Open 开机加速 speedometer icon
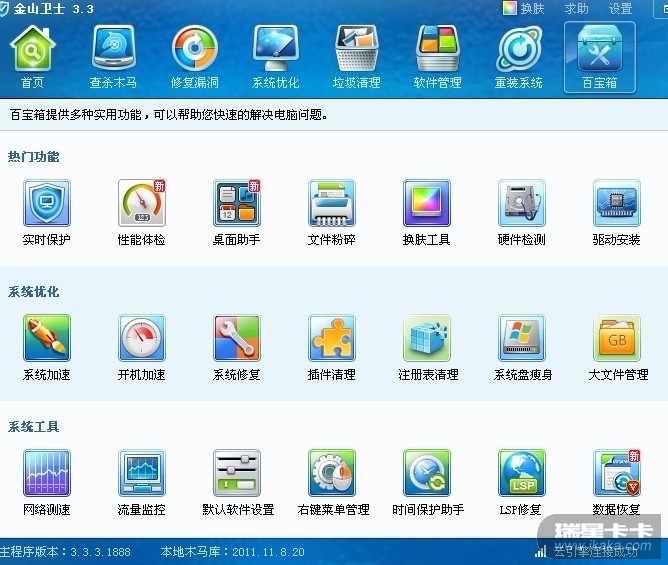The width and height of the screenshot is (668, 565). [142, 338]
